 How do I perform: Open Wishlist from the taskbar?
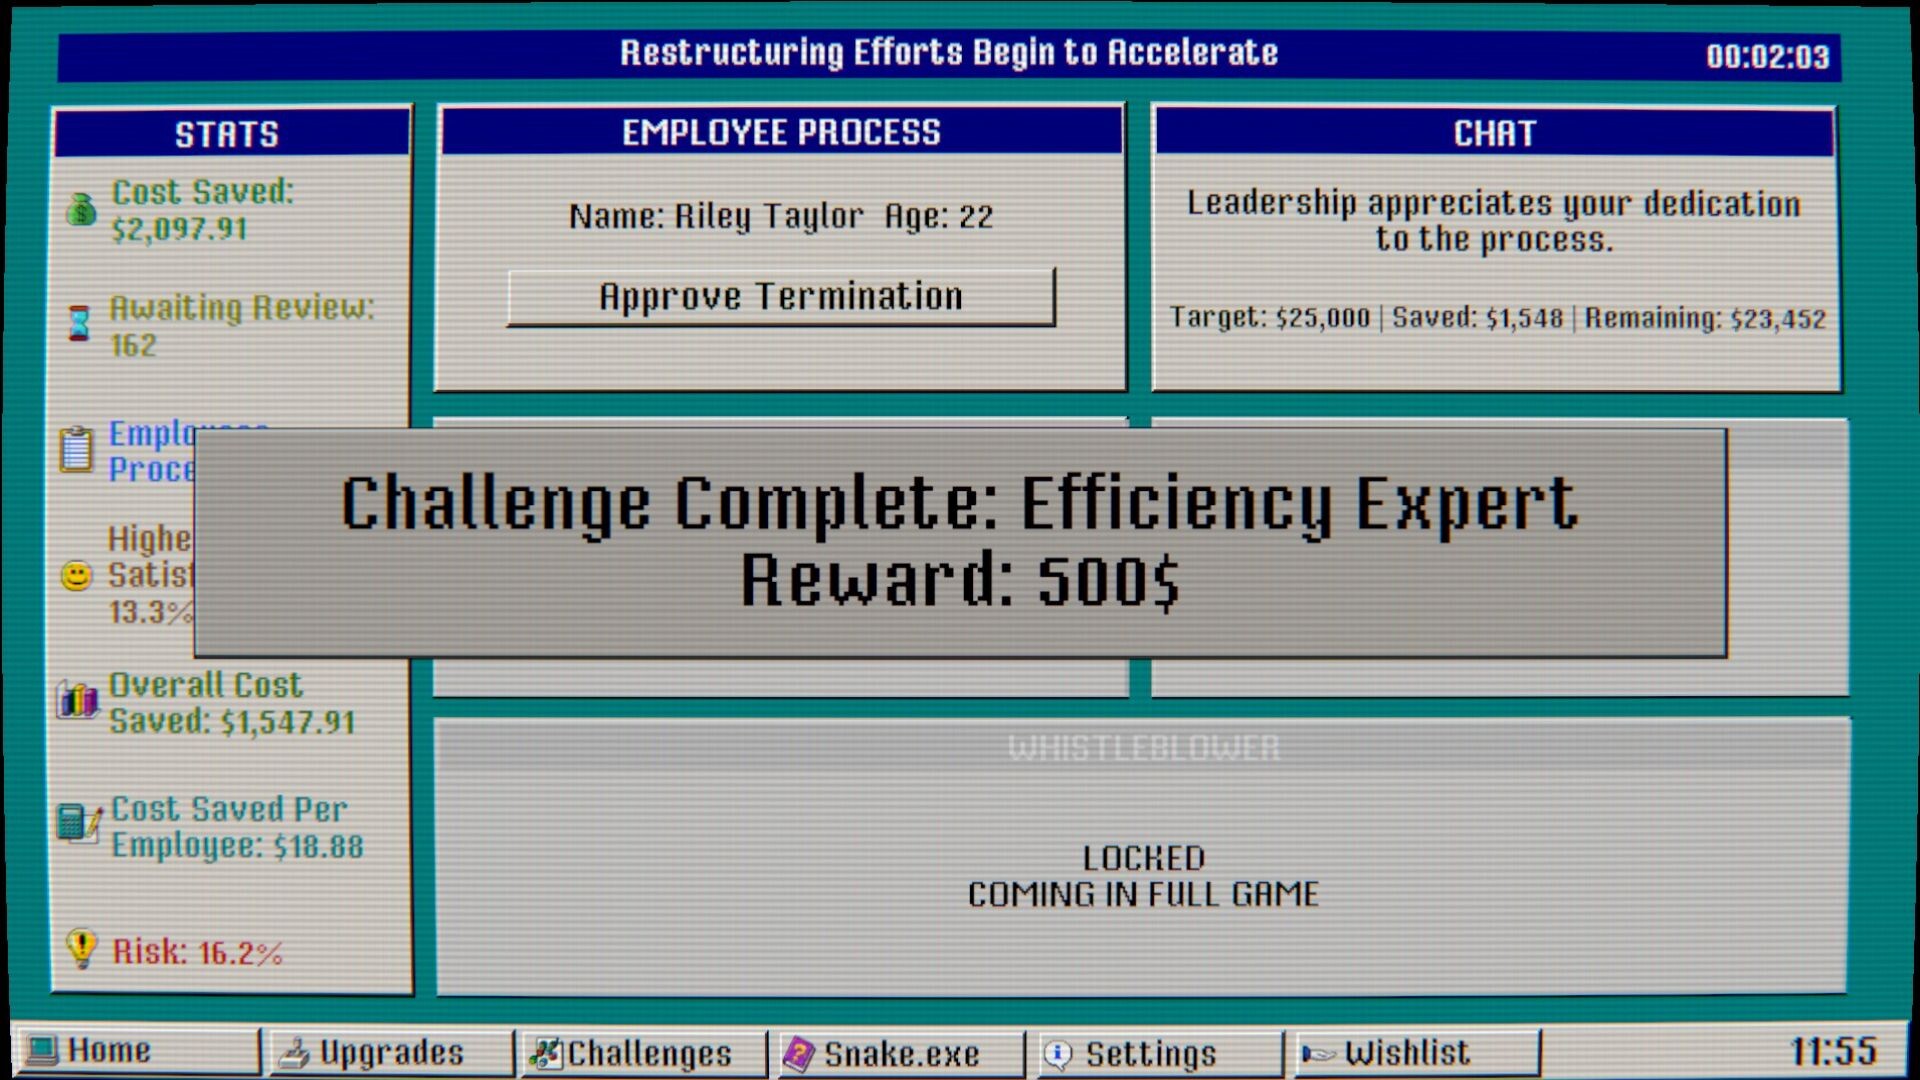tap(1406, 1053)
